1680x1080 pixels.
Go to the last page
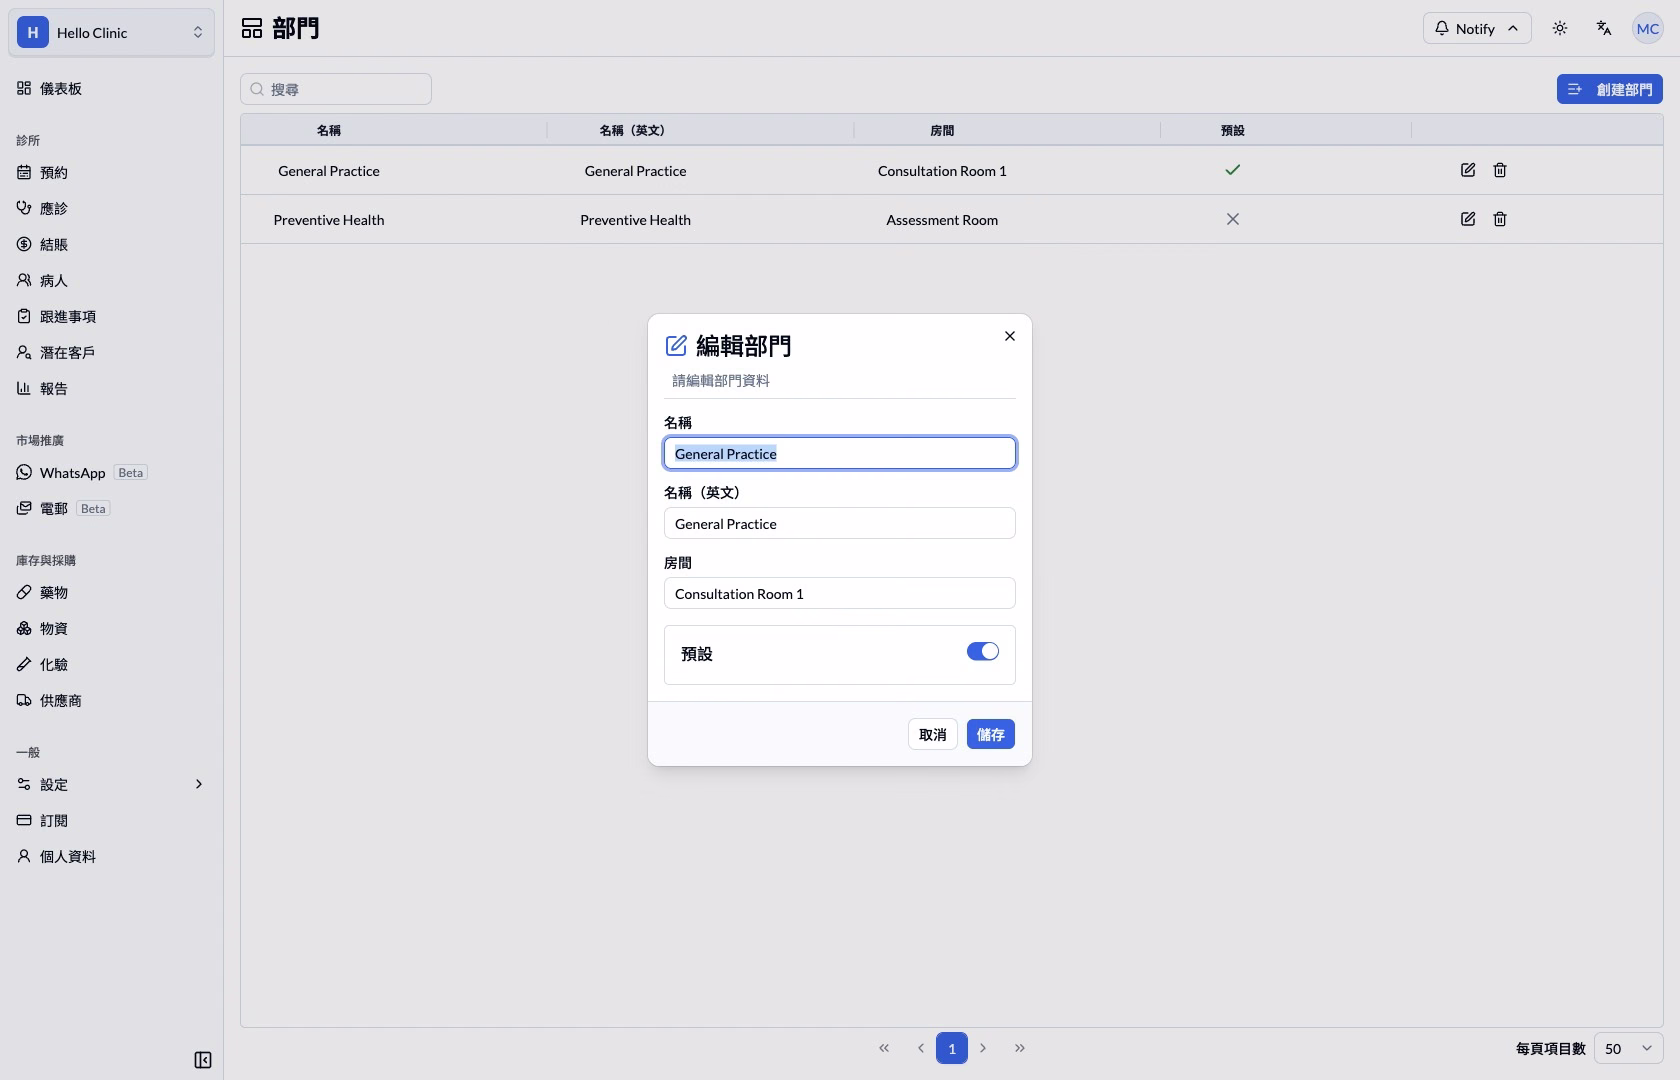point(1020,1048)
